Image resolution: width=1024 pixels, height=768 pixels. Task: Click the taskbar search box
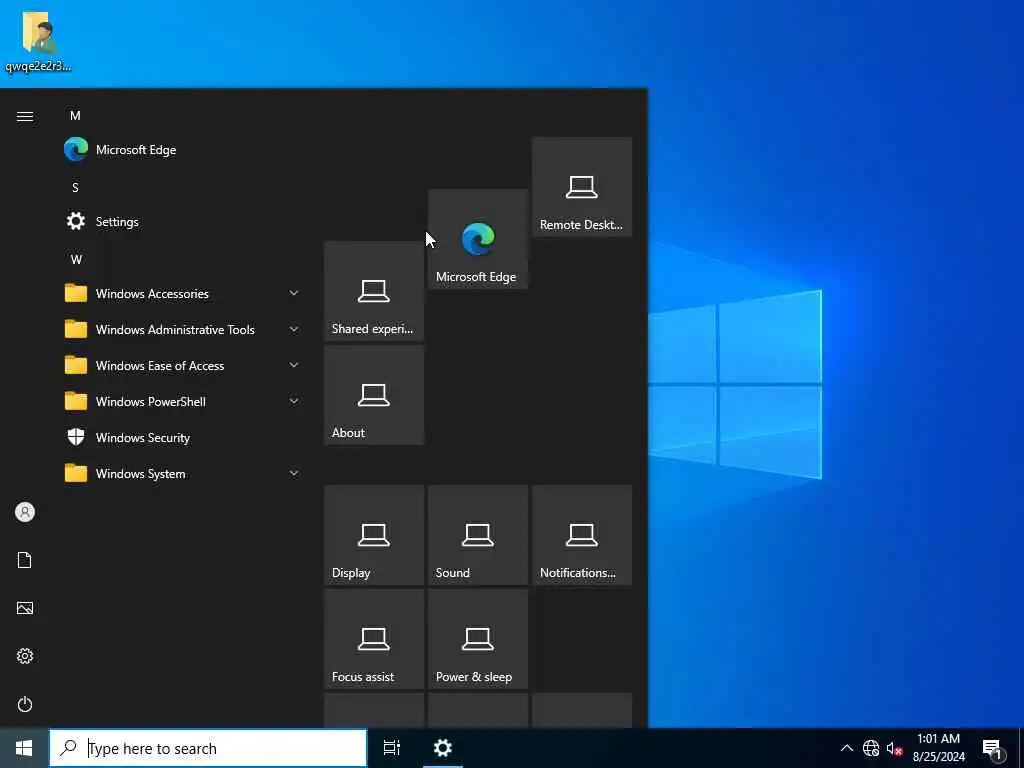(x=208, y=748)
